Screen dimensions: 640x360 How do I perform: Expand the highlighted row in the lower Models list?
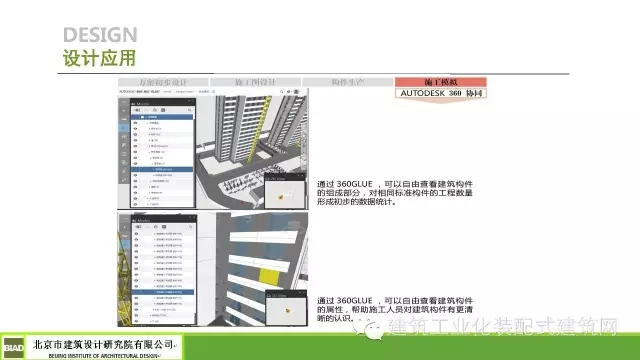[154, 292]
